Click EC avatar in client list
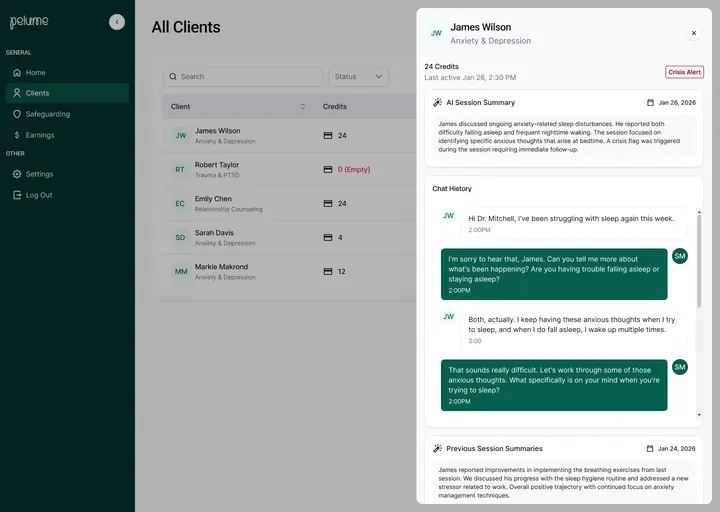Viewport: 720px width, 512px height. (180, 203)
